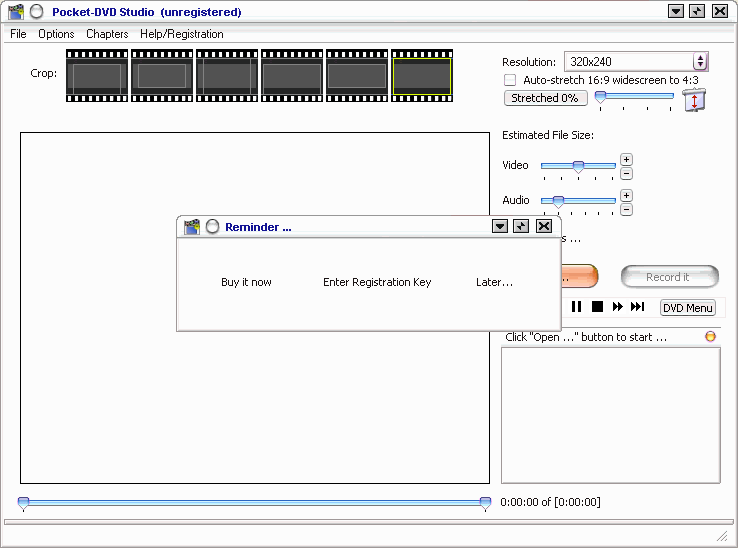
Task: Click the DVD Menu button
Action: 688,308
